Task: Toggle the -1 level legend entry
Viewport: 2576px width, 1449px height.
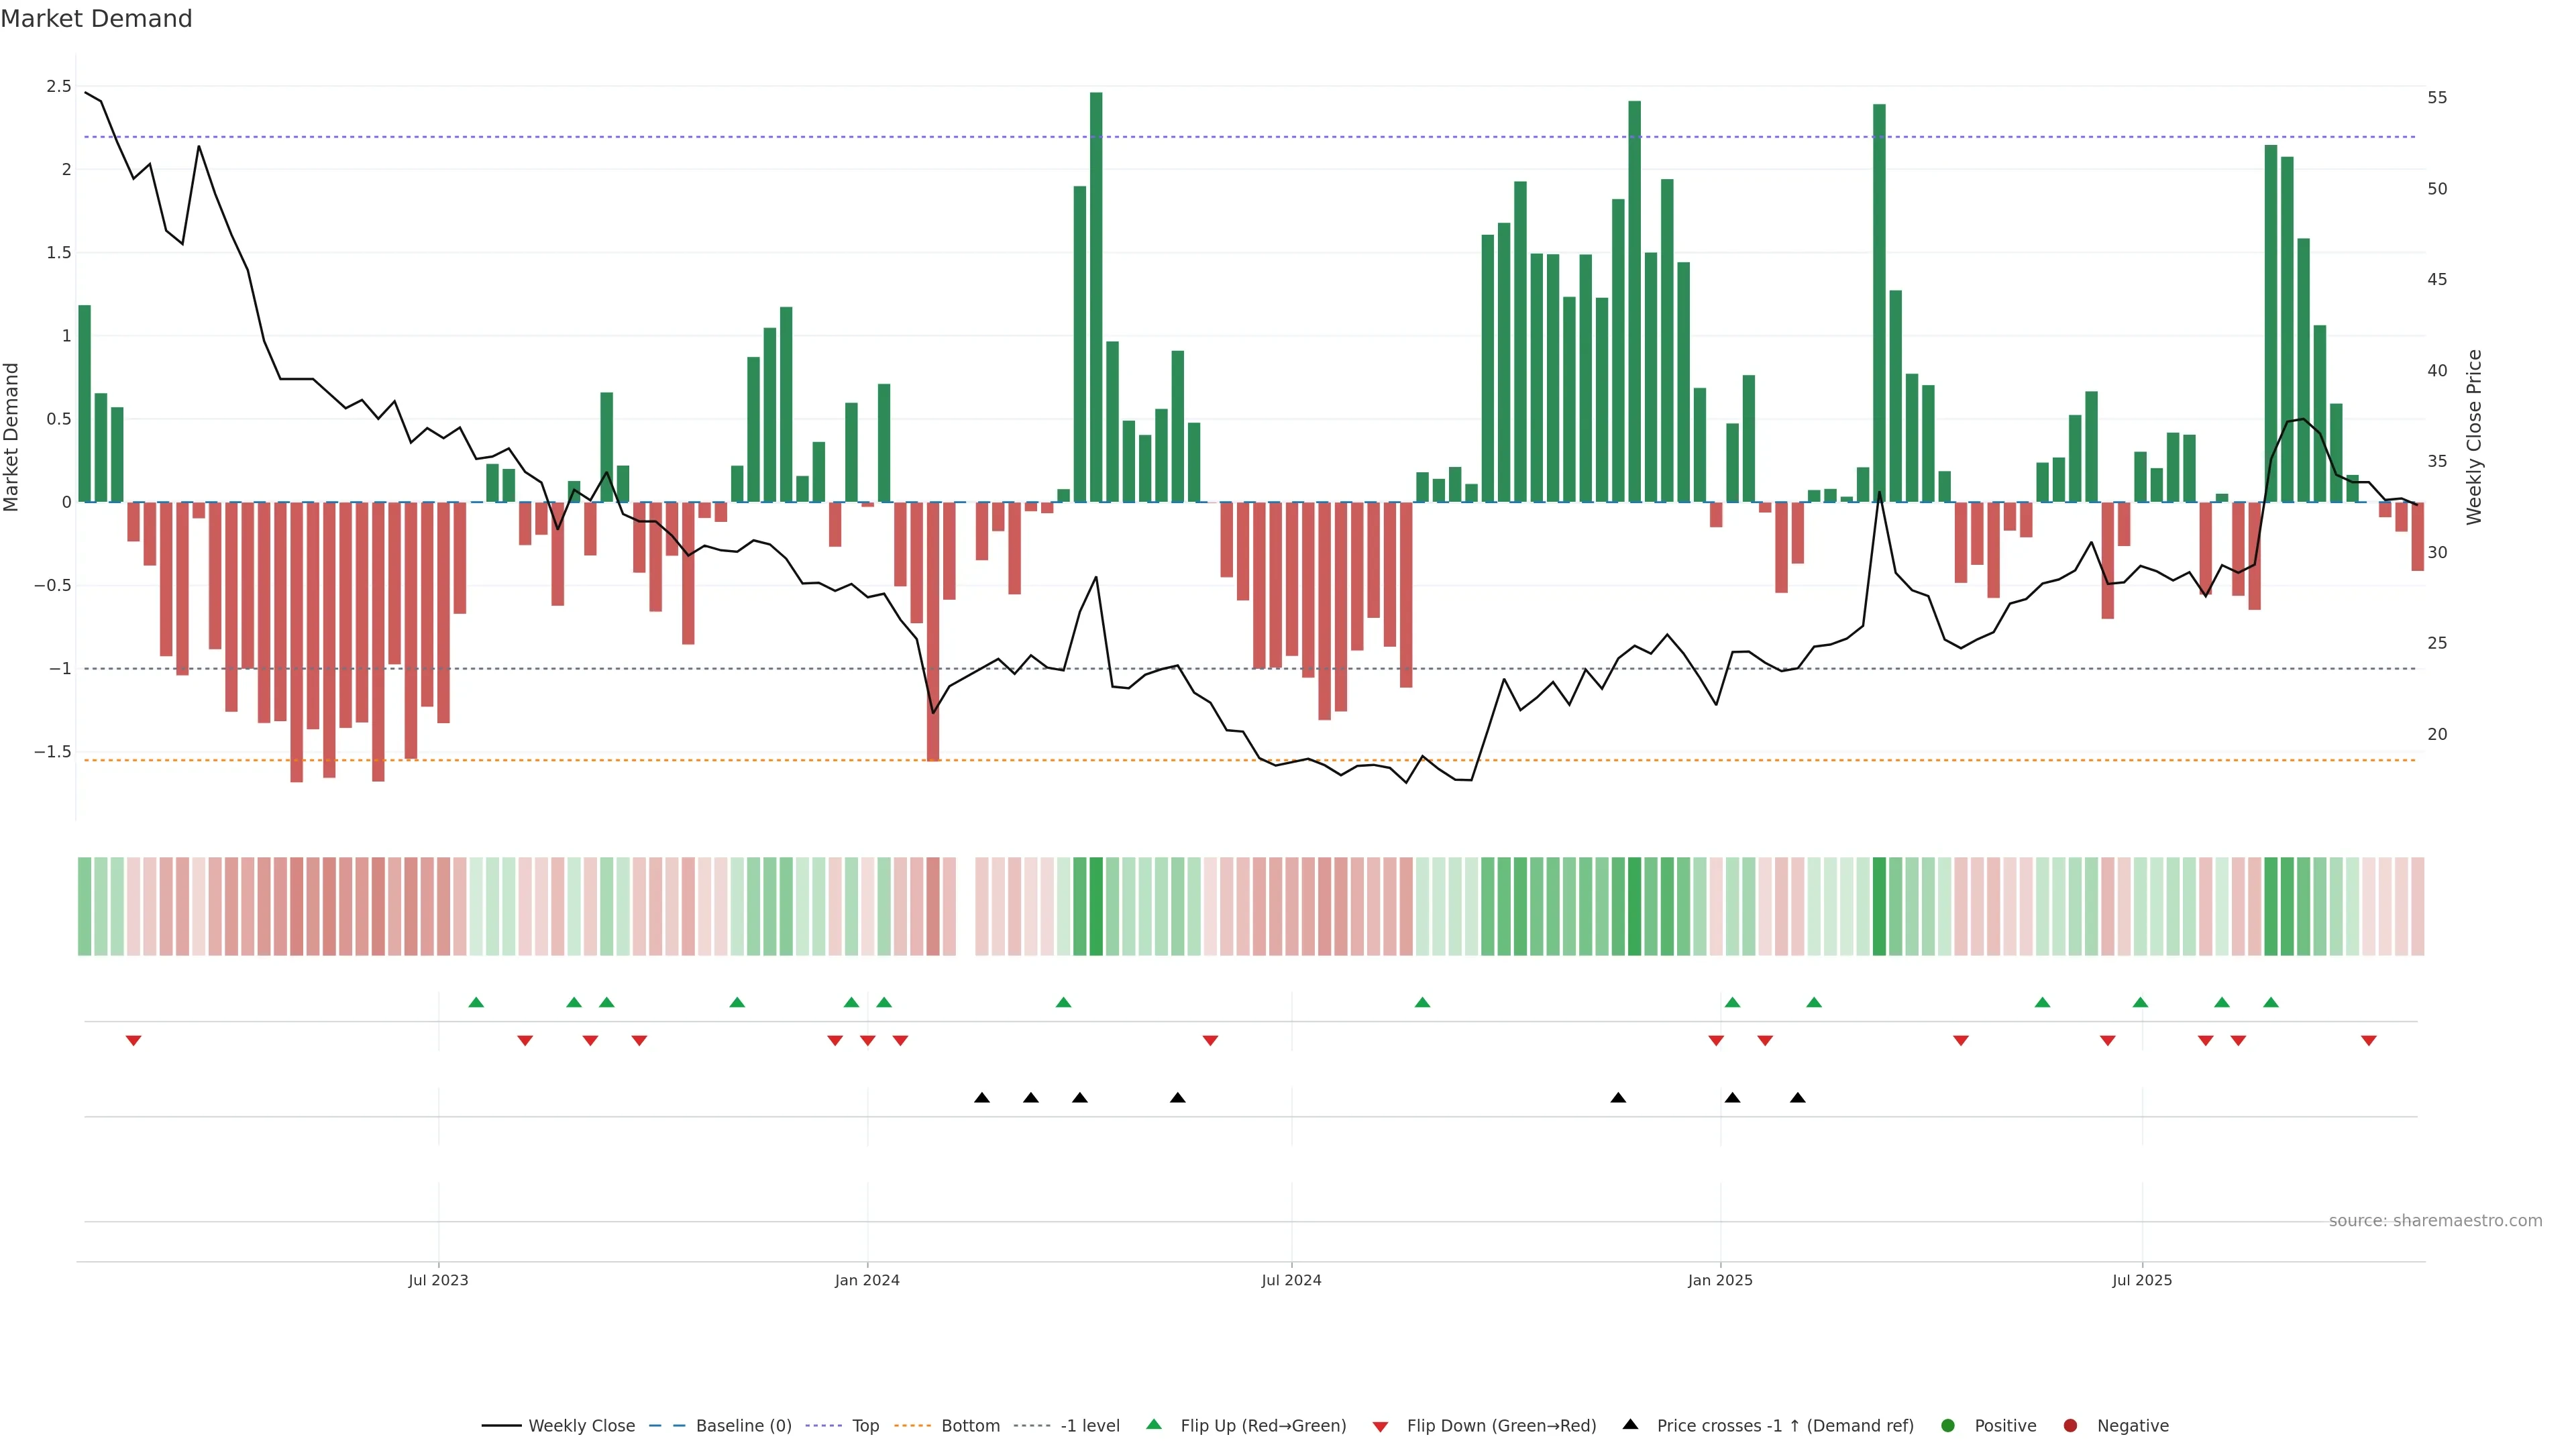Action: tap(1089, 1425)
